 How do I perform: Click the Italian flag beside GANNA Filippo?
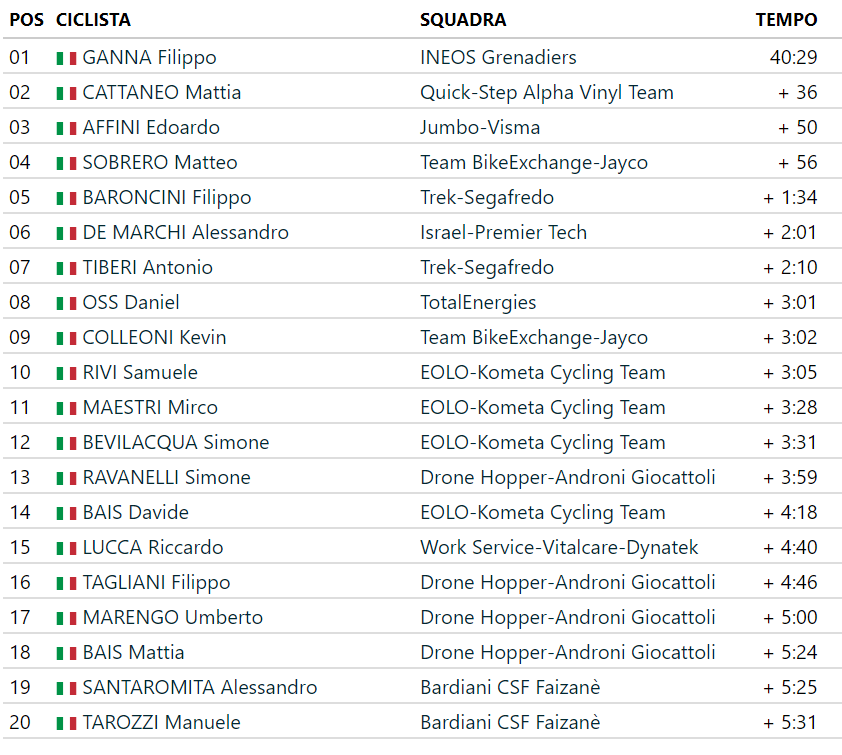(66, 58)
